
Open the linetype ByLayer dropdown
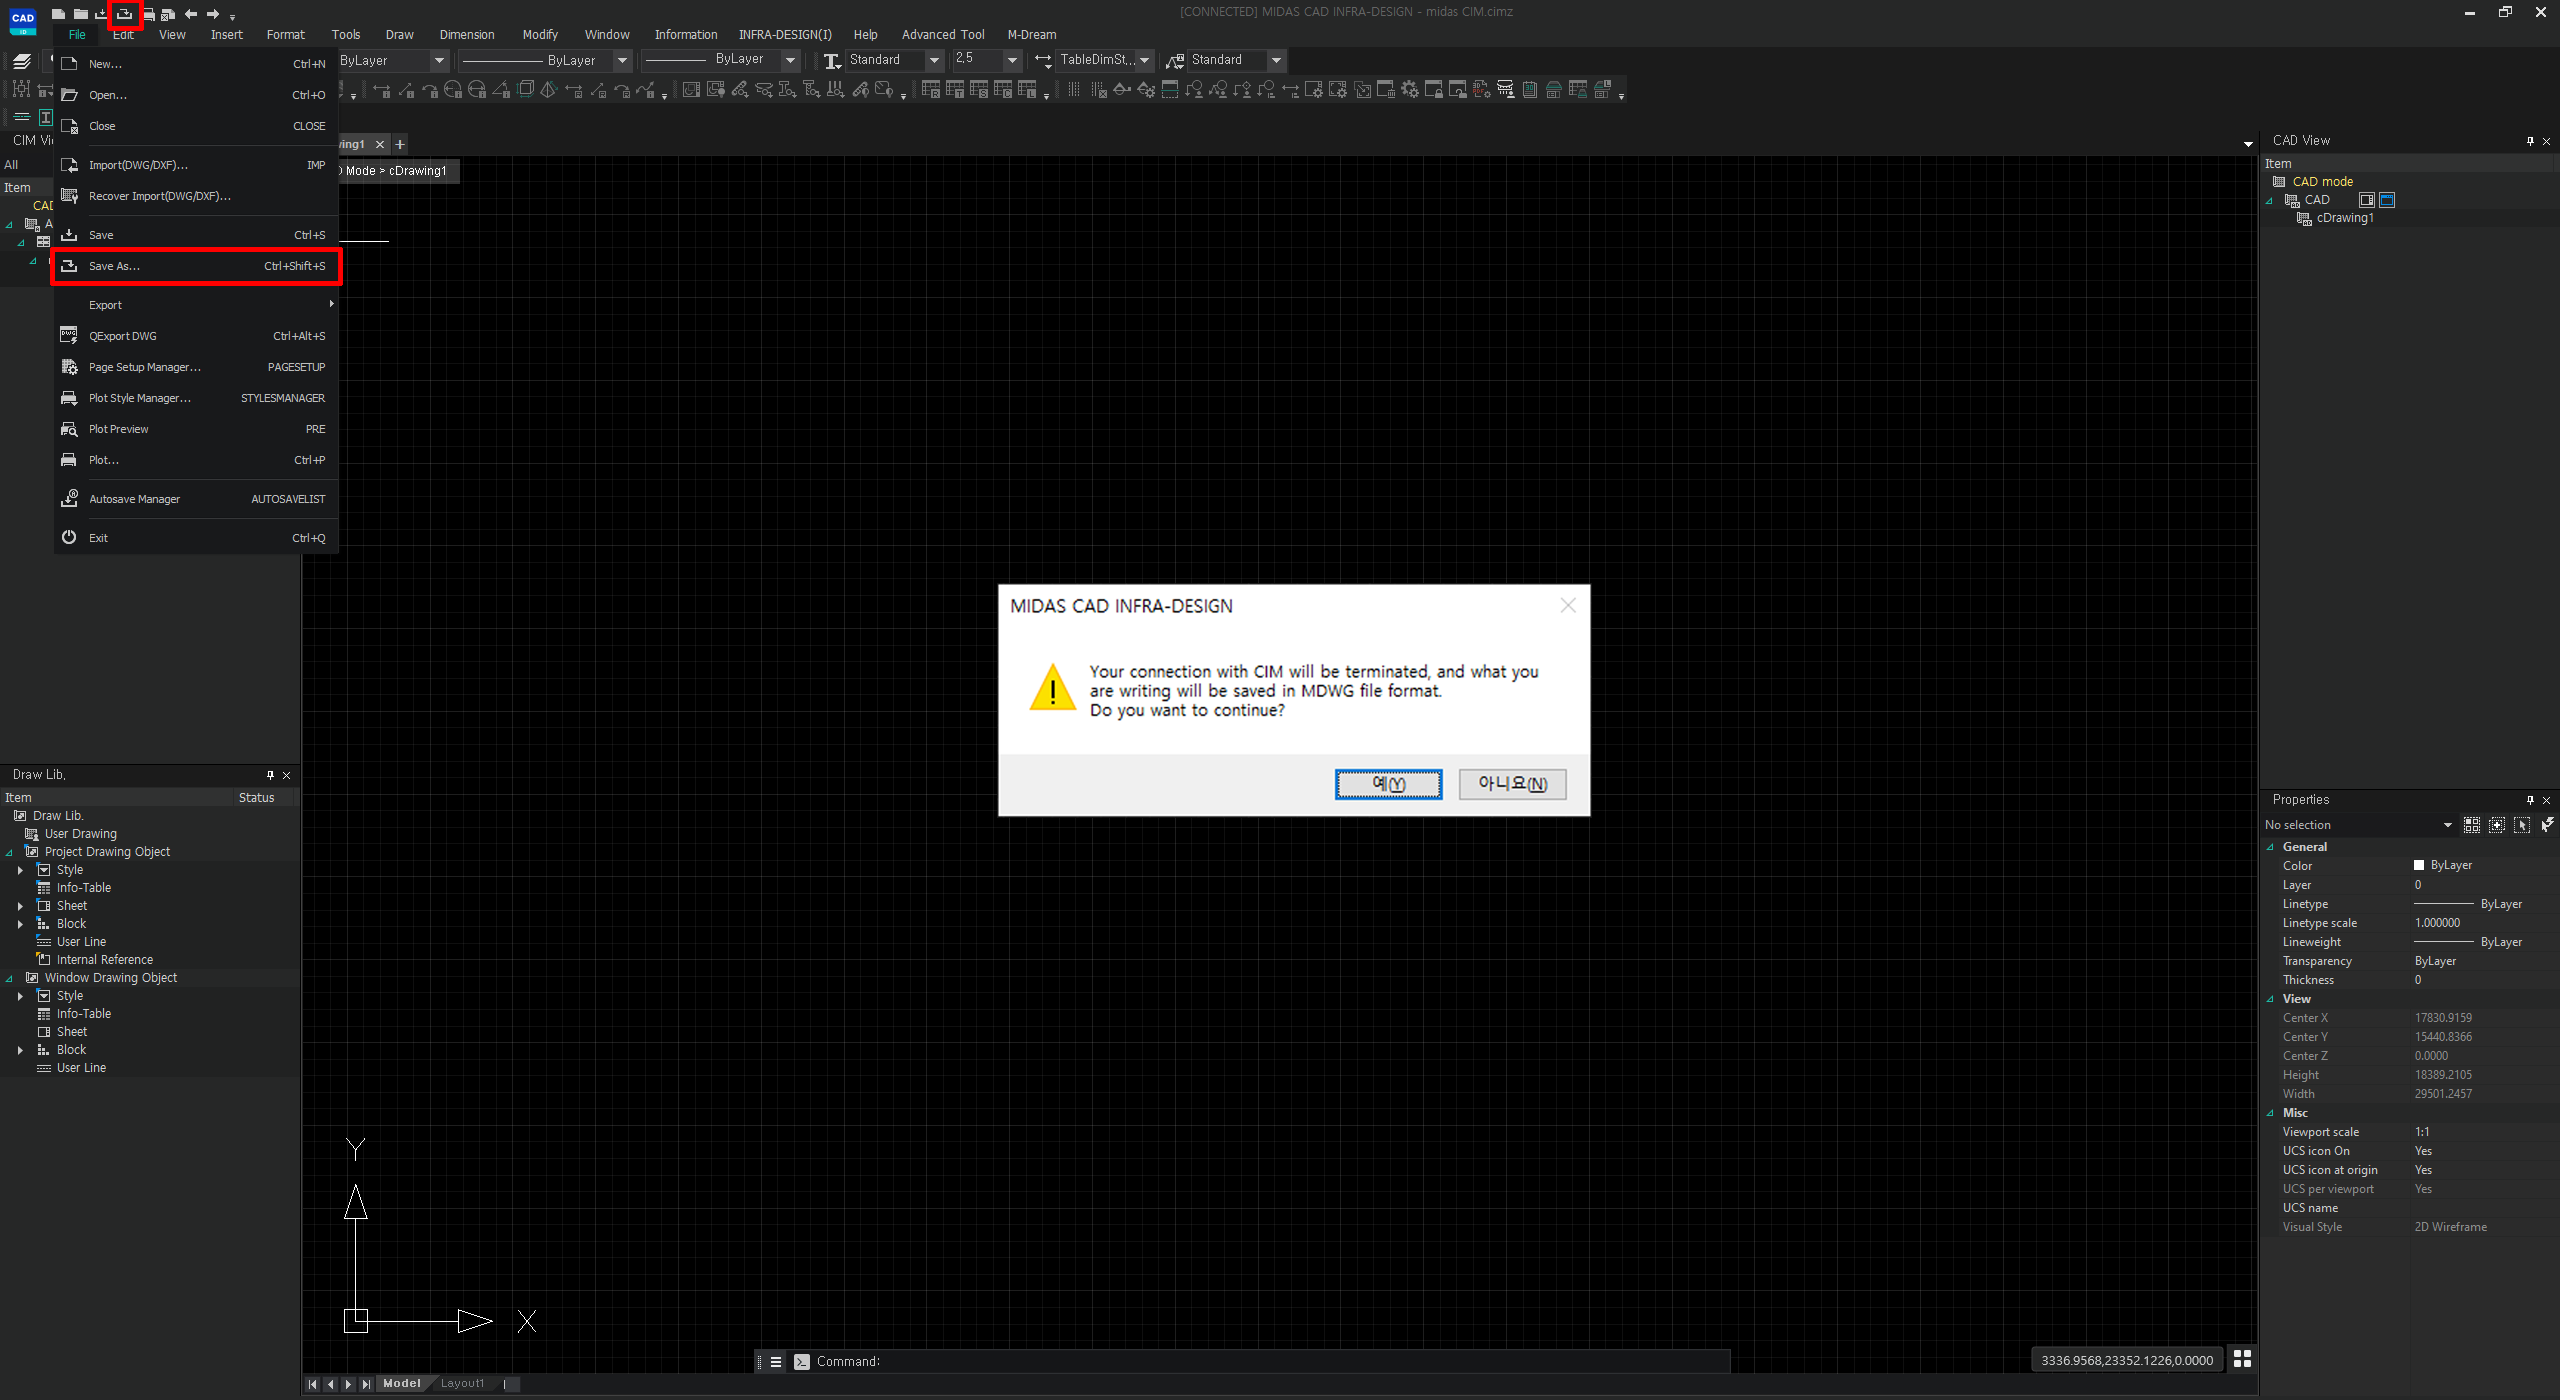coord(622,61)
